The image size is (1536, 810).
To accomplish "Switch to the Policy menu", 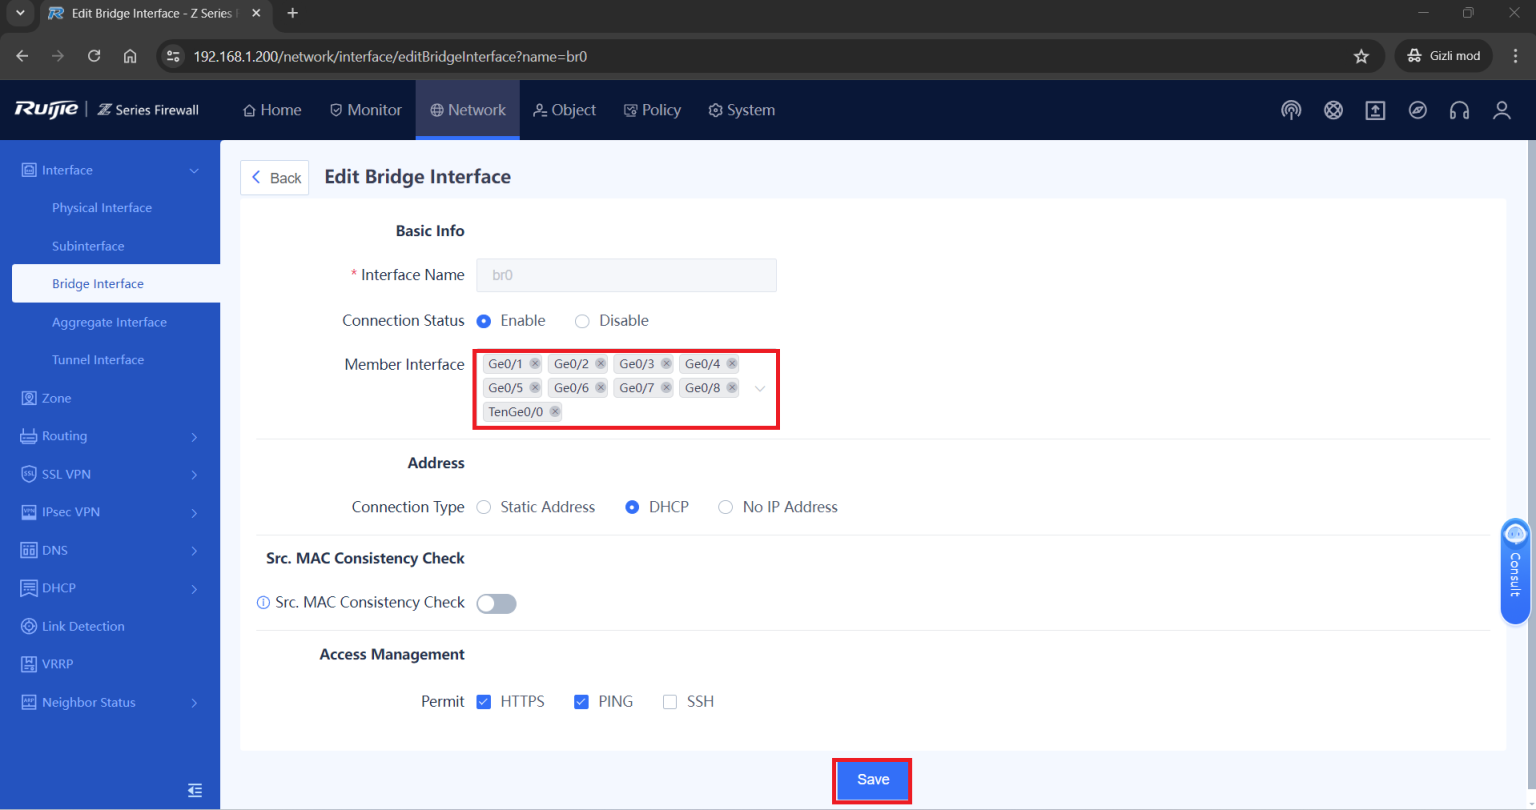I will click(652, 110).
